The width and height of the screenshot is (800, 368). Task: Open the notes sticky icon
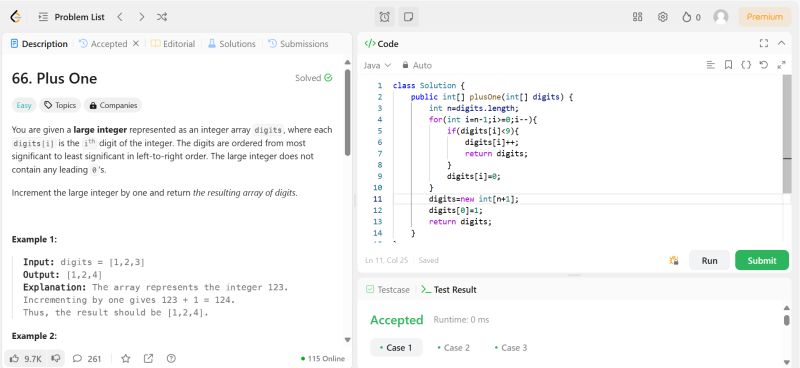[408, 17]
